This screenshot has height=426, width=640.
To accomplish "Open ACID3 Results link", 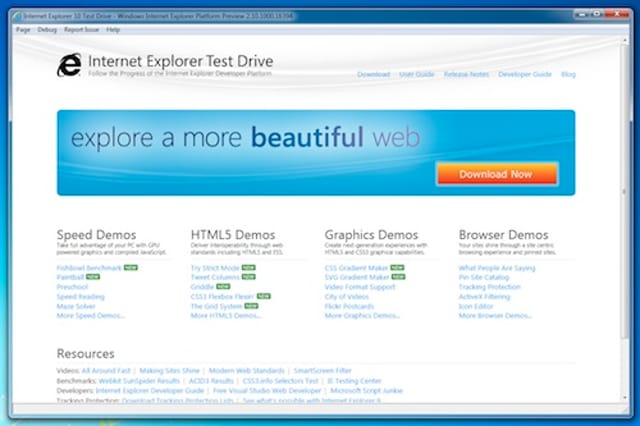I will point(211,381).
